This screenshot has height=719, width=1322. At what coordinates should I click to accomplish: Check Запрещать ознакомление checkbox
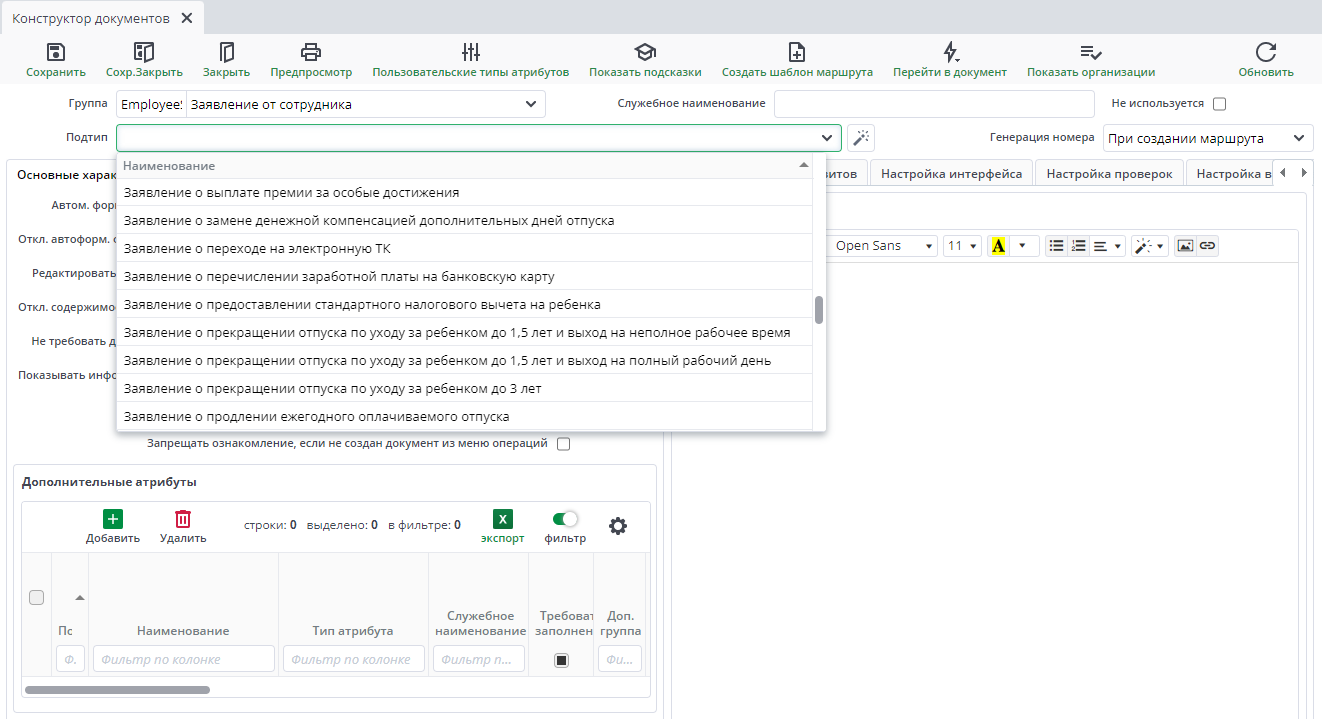click(x=563, y=444)
